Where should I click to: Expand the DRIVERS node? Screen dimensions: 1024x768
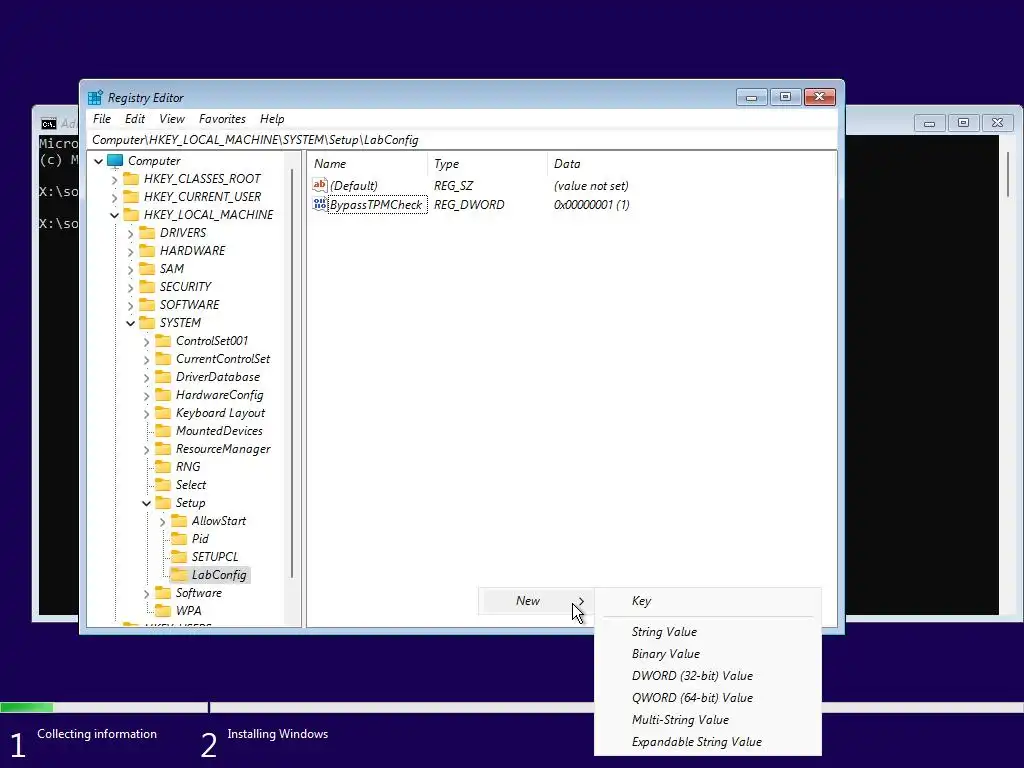tap(130, 233)
